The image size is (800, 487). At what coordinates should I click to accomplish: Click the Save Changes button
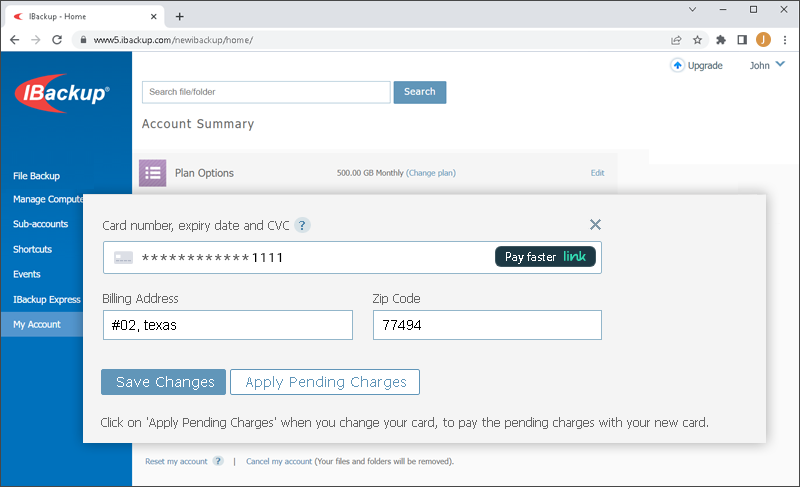[x=163, y=382]
